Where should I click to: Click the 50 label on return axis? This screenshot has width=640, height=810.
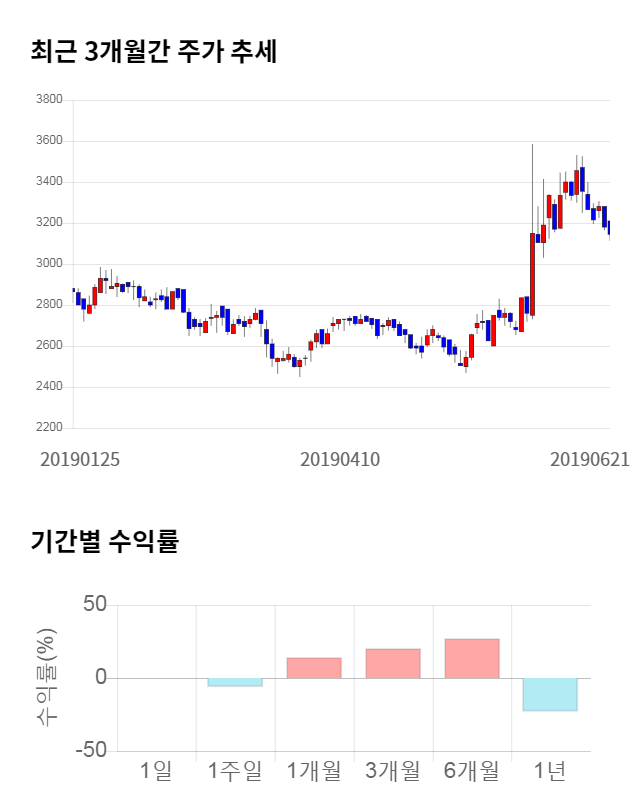(94, 605)
